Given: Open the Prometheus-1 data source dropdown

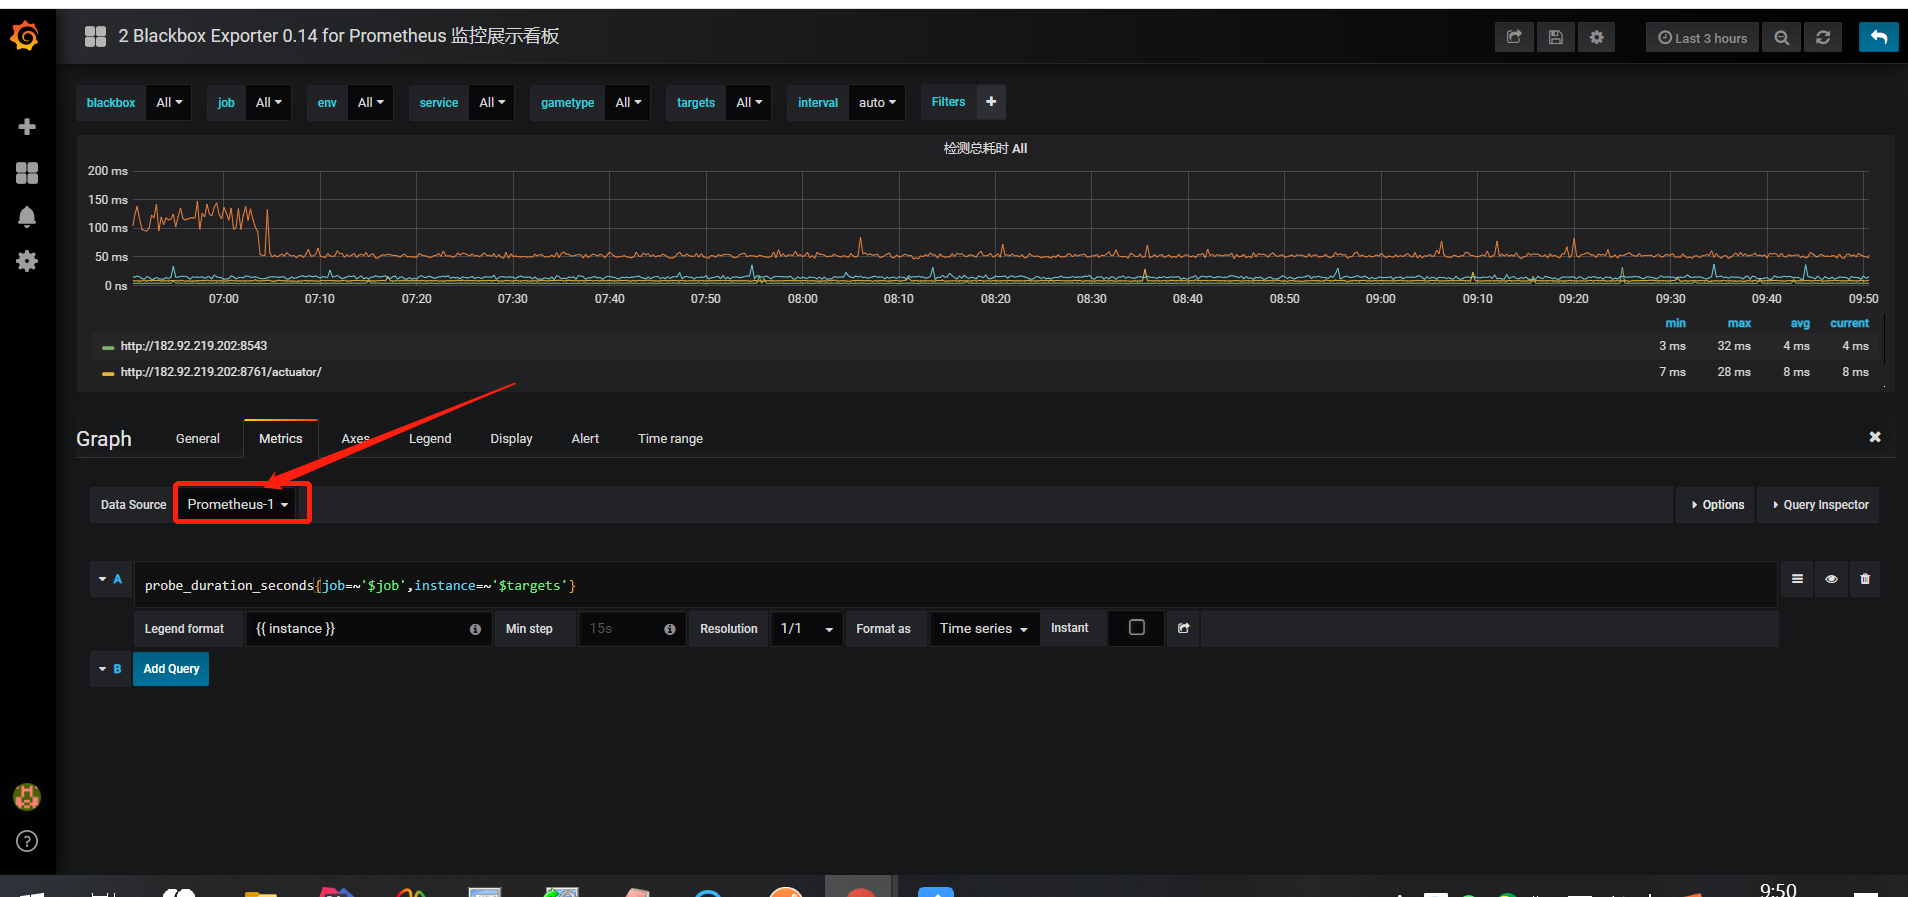Looking at the screenshot, I should coord(238,504).
